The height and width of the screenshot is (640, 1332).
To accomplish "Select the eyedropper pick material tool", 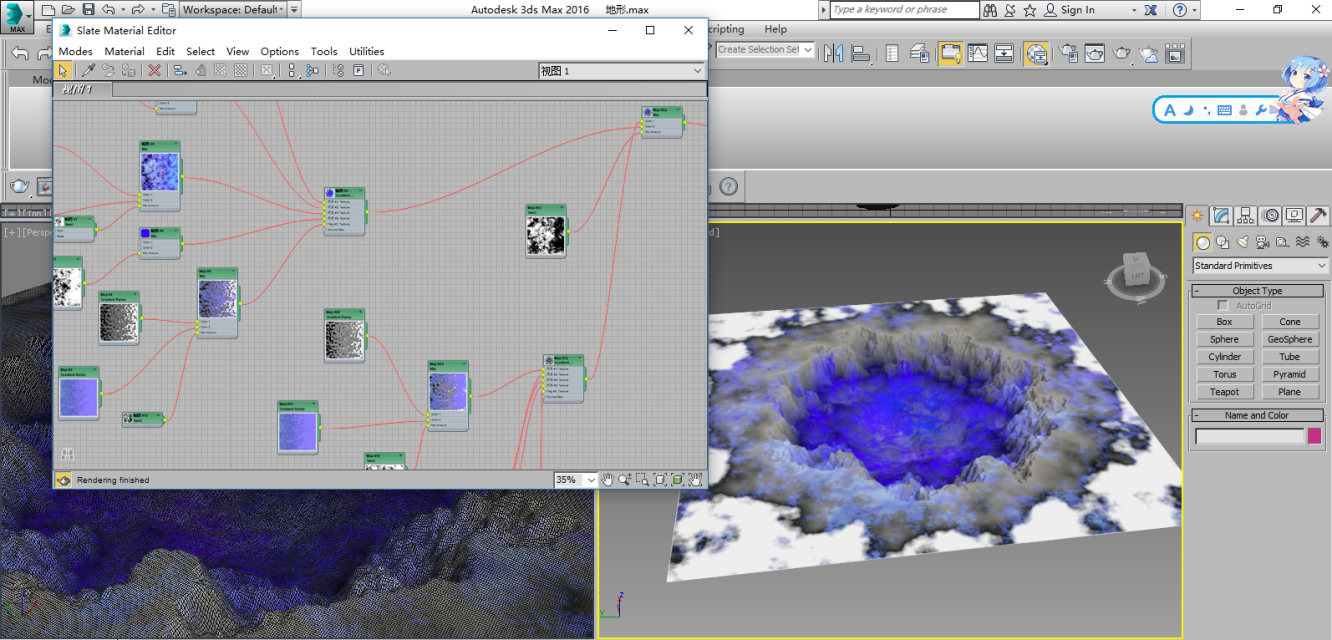I will pos(87,70).
